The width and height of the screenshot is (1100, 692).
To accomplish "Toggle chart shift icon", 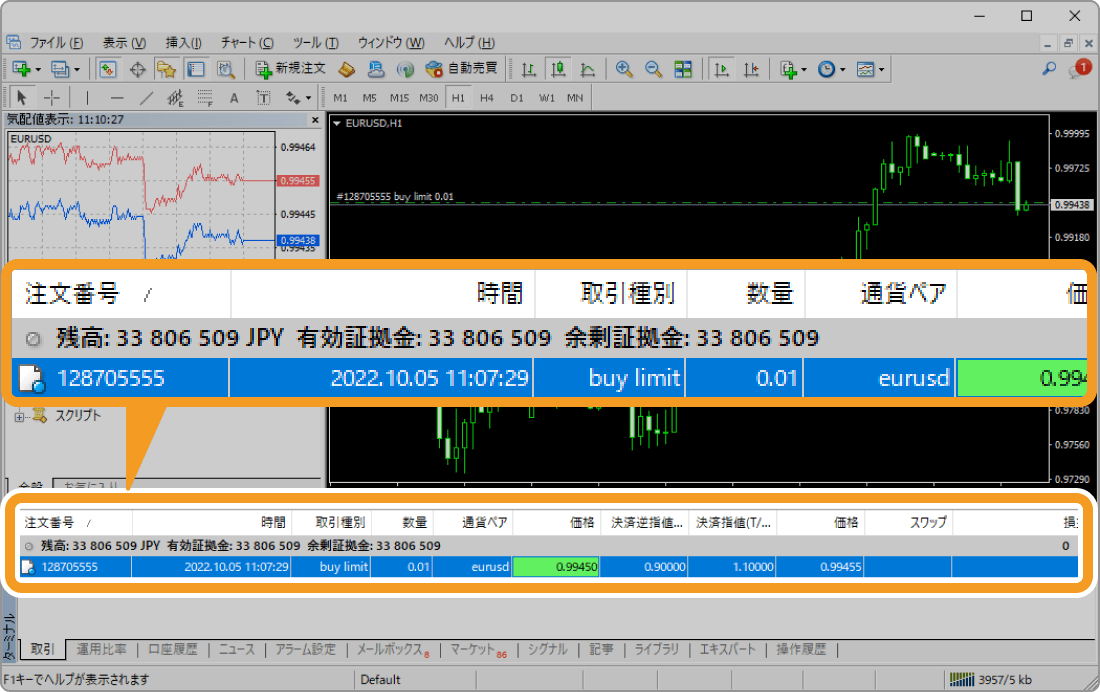I will (x=751, y=69).
